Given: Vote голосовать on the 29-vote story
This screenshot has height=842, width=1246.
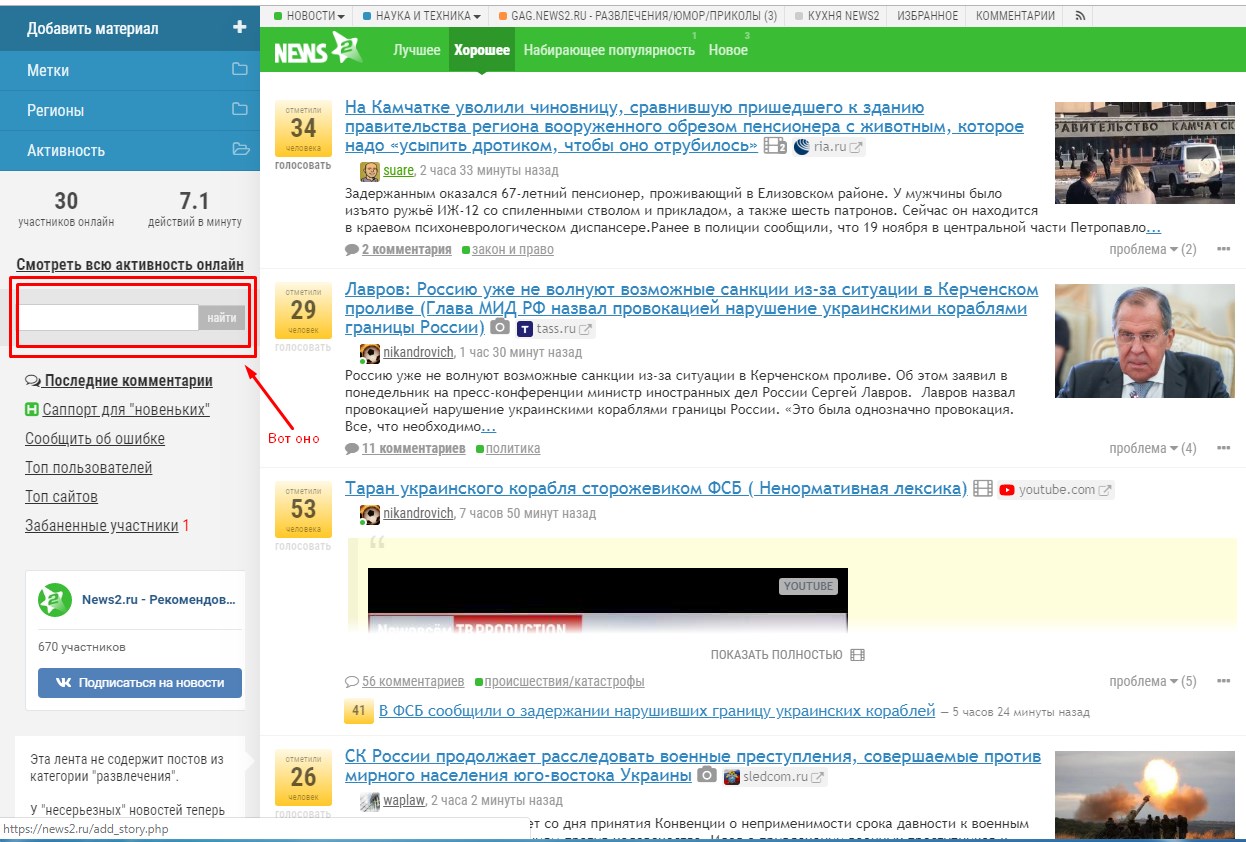Looking at the screenshot, I should point(302,347).
